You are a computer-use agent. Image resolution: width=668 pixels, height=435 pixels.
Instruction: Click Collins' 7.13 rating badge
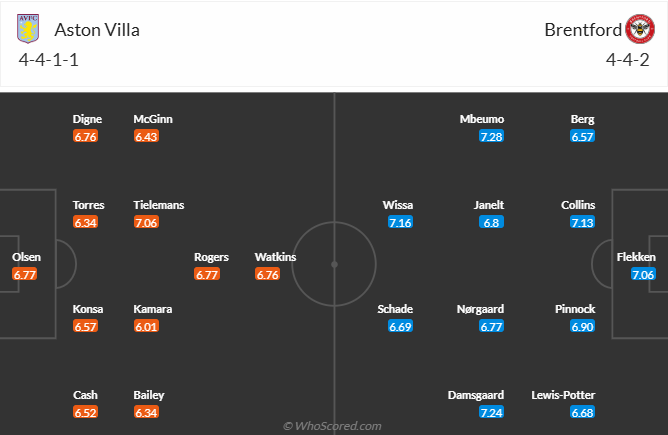click(x=582, y=222)
